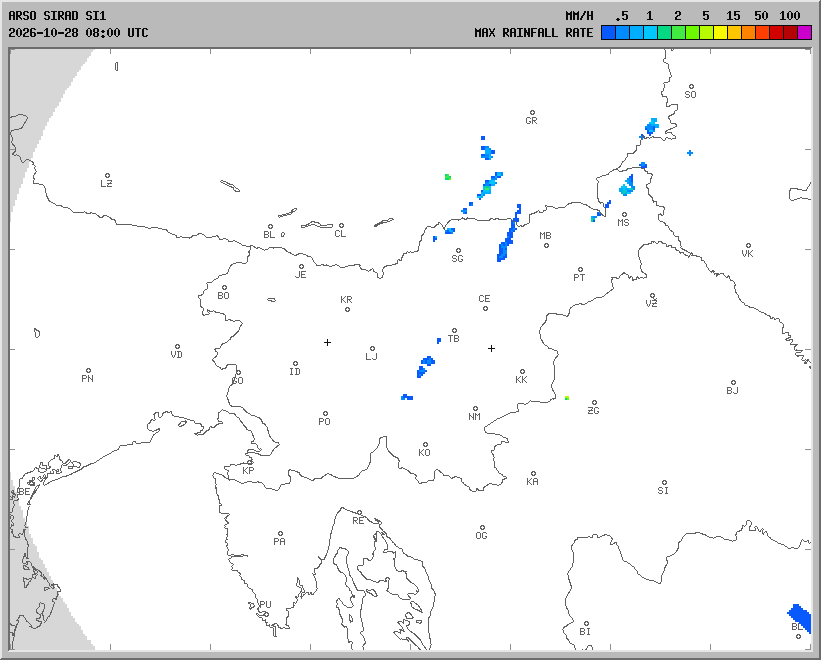This screenshot has height=660, width=821.
Task: Click the MB station marker
Action: 546,245
